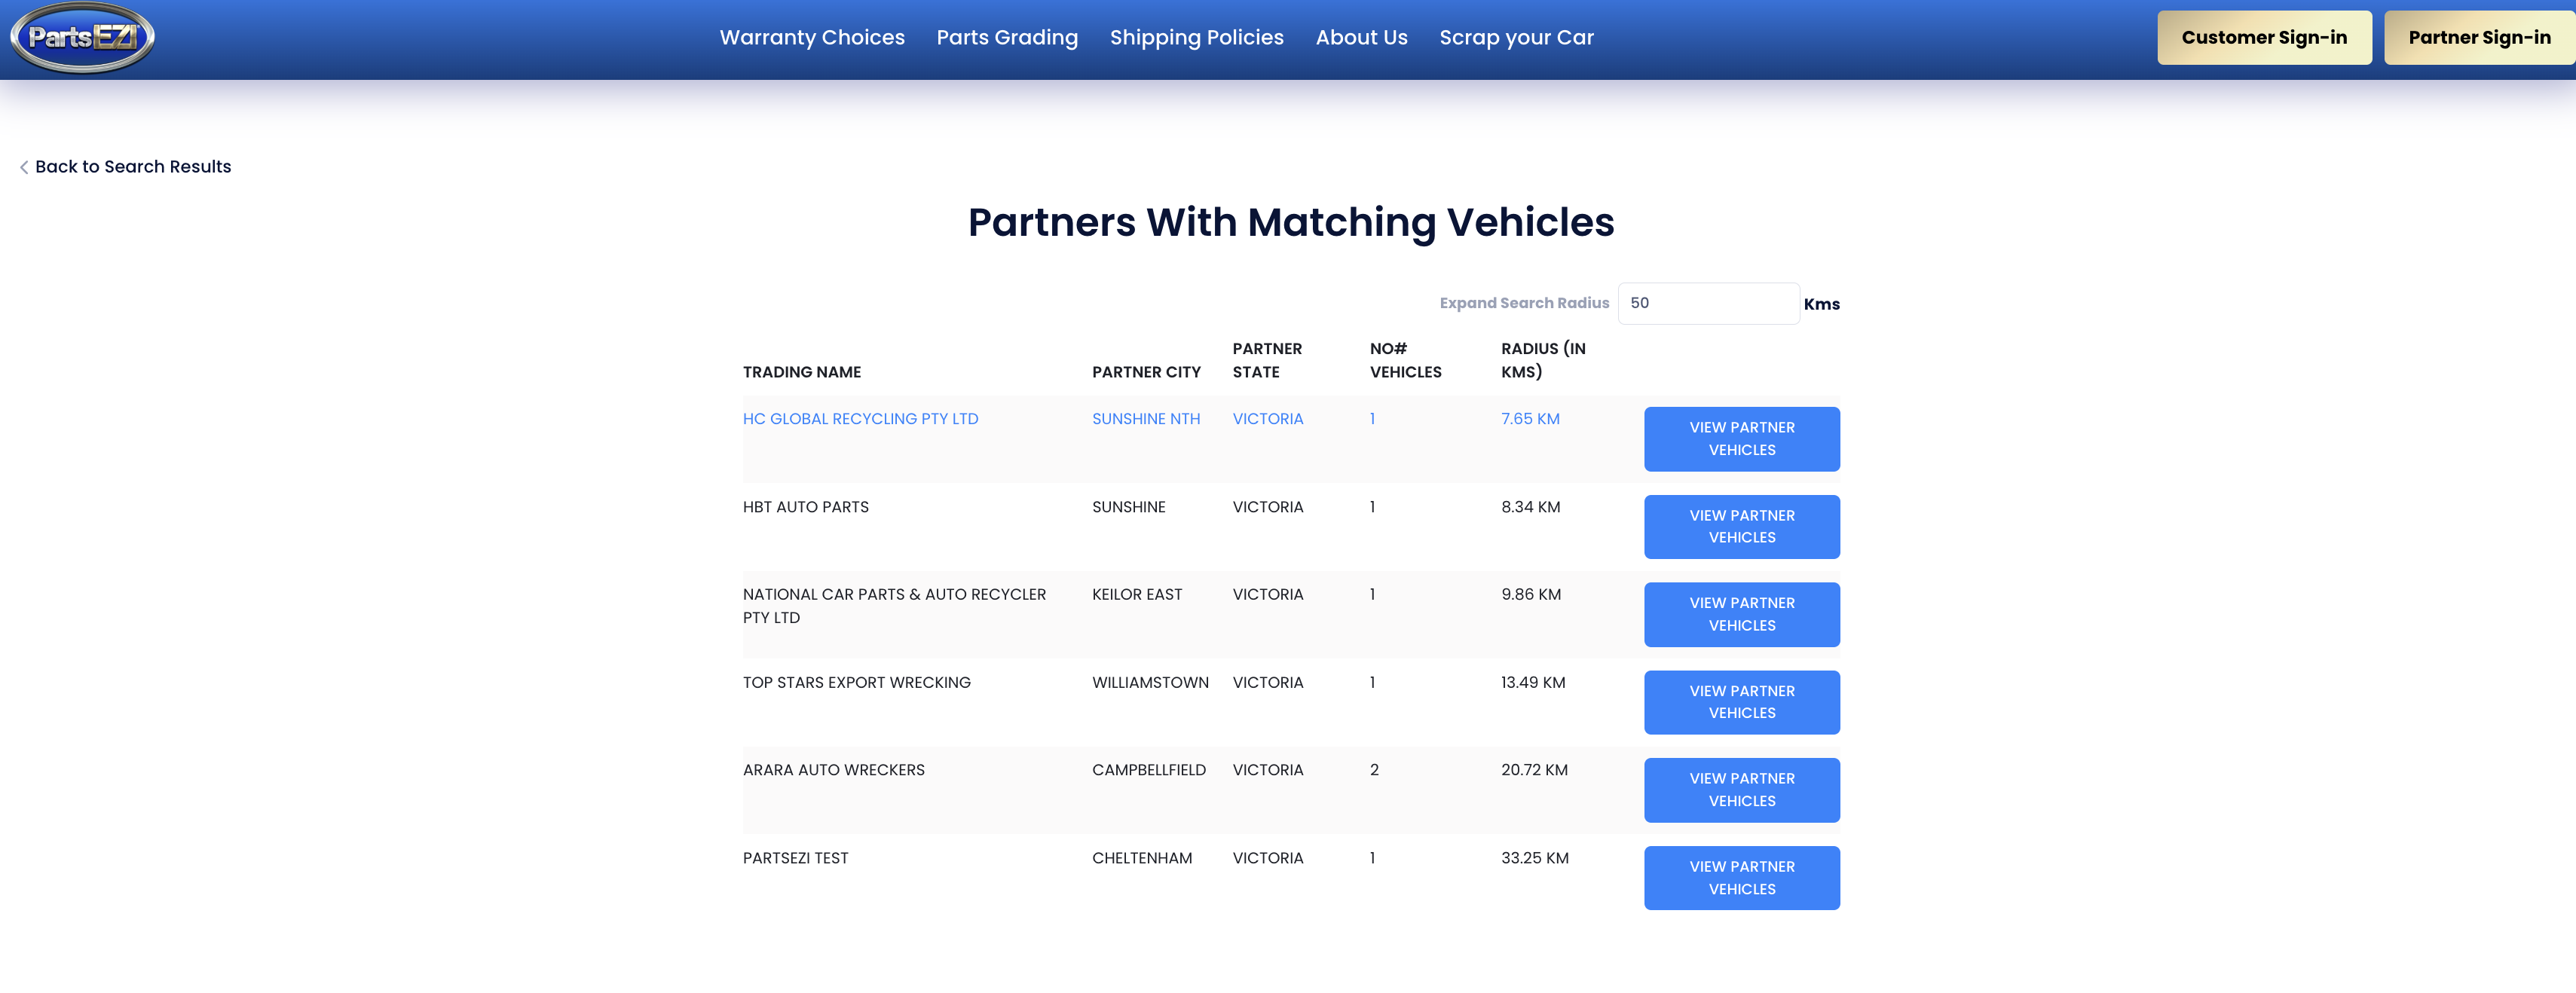Click vehicle count 2 for Arara
This screenshot has width=2576, height=993.
(1373, 770)
